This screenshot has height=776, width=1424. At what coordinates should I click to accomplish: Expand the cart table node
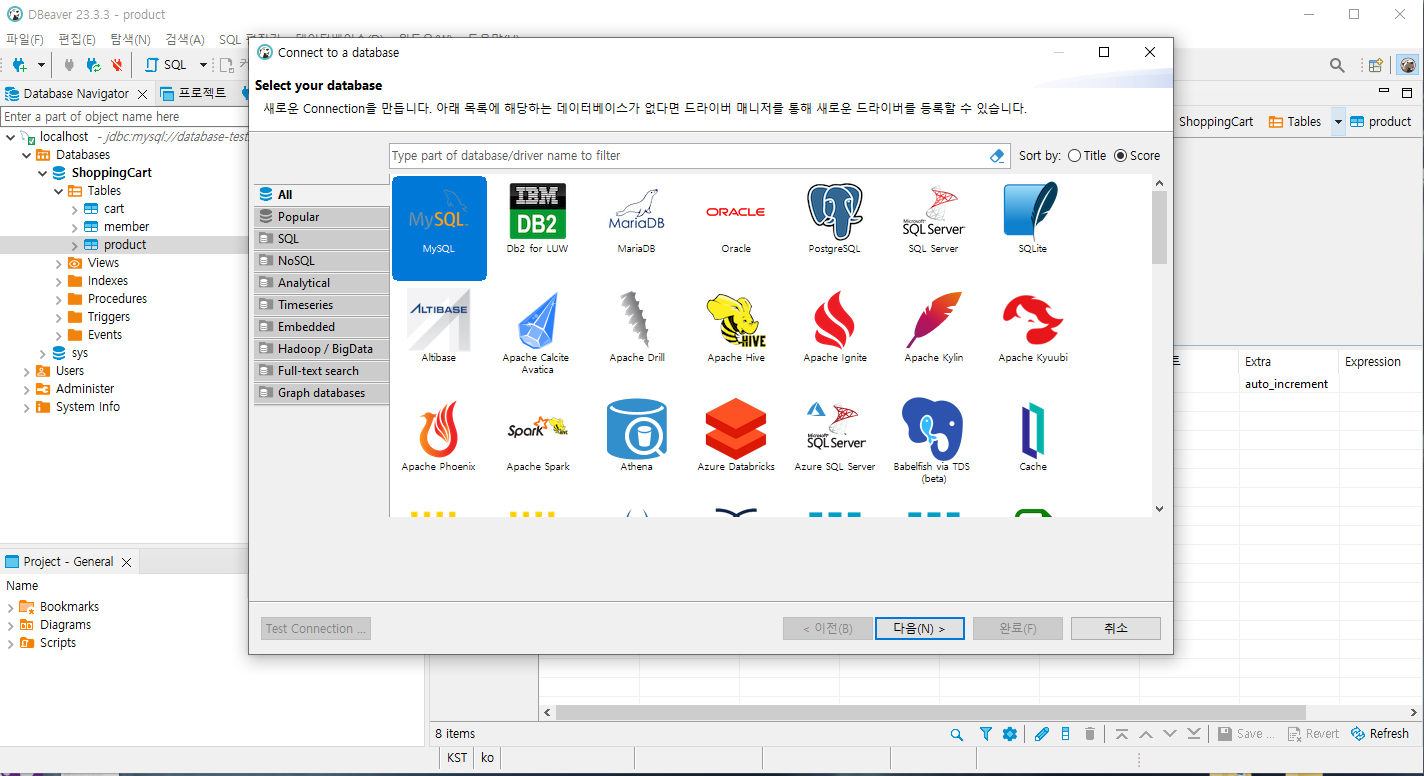(74, 209)
